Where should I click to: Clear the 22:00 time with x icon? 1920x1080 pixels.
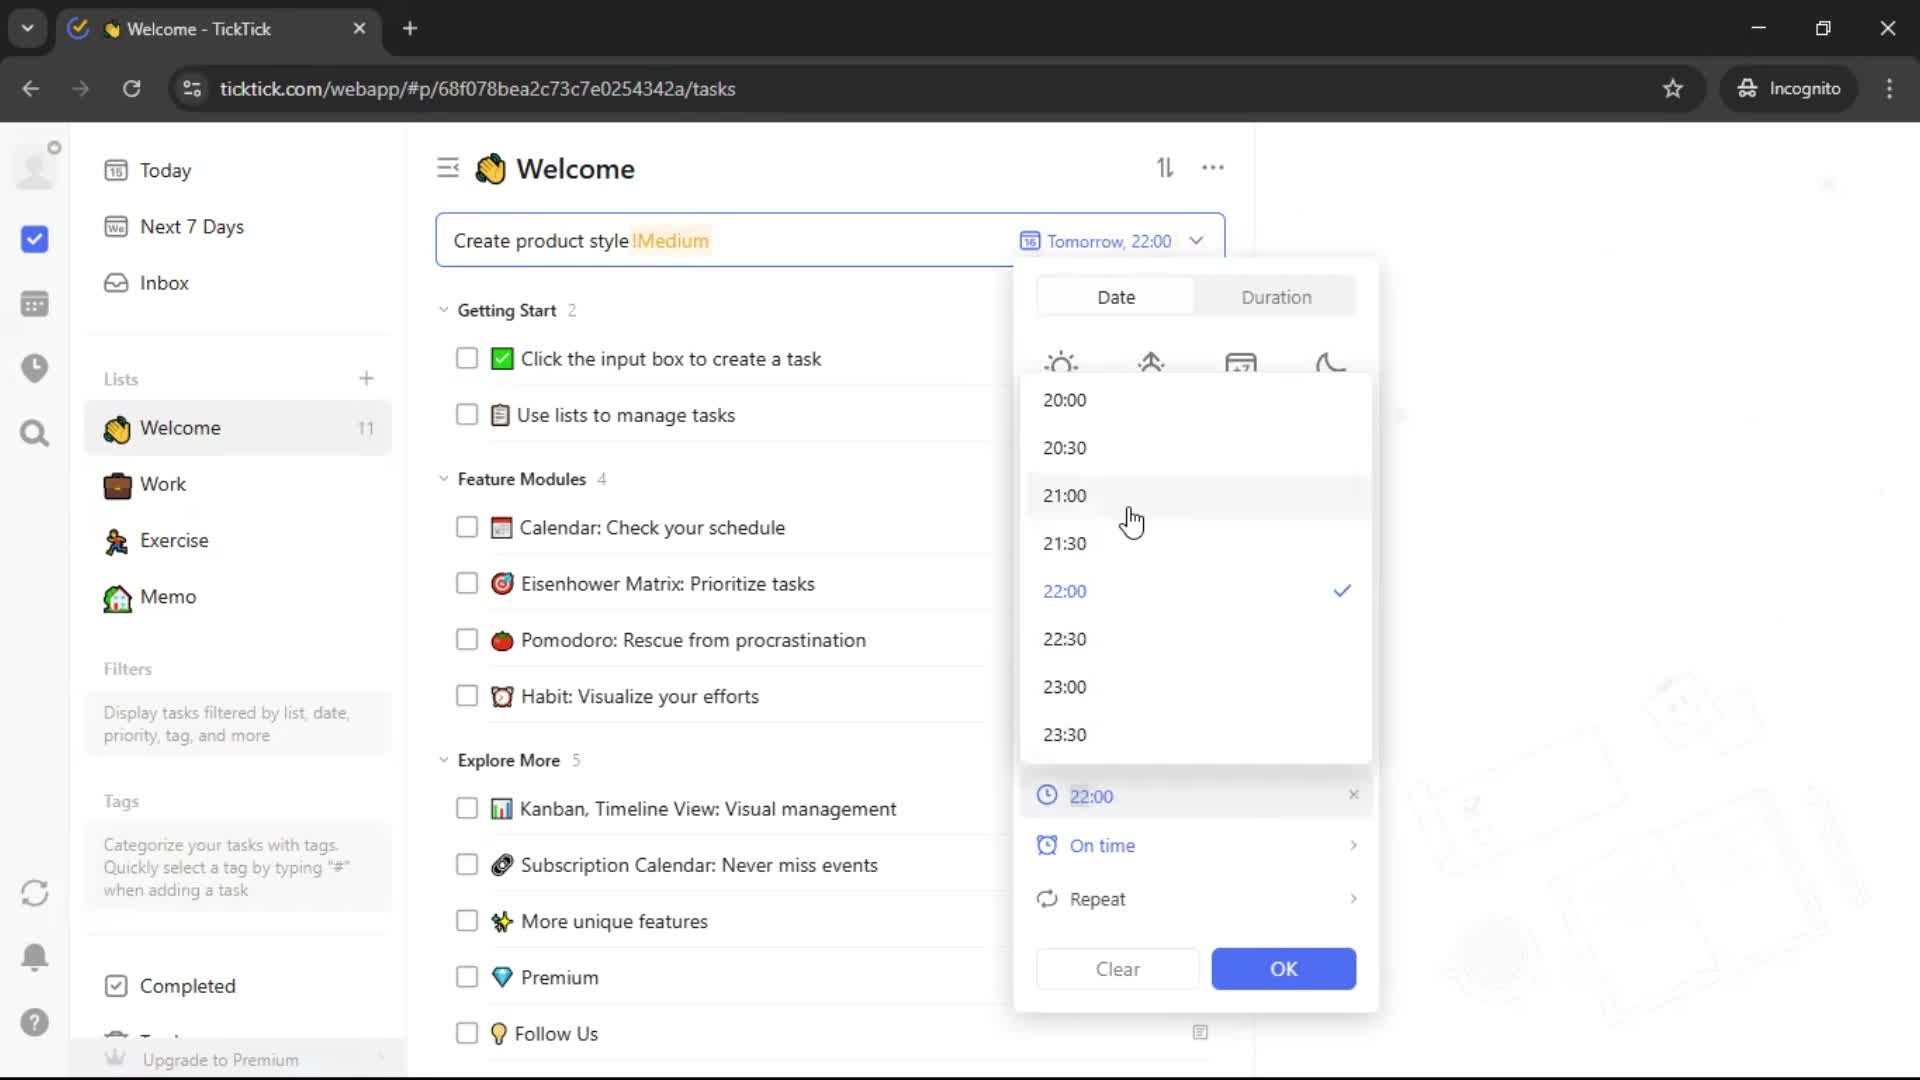(1353, 795)
